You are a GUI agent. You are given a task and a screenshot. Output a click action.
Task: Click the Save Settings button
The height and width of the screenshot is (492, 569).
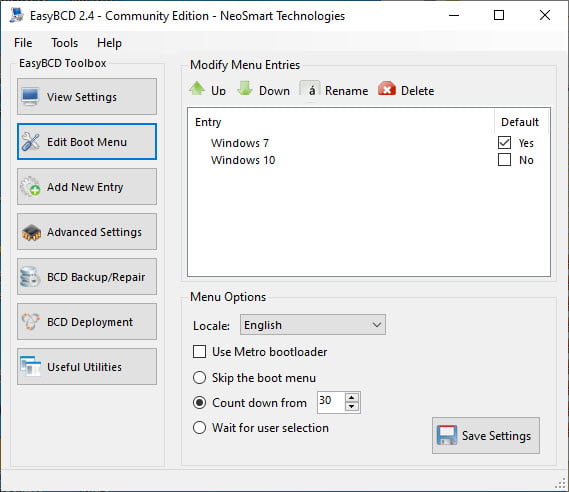pos(486,435)
